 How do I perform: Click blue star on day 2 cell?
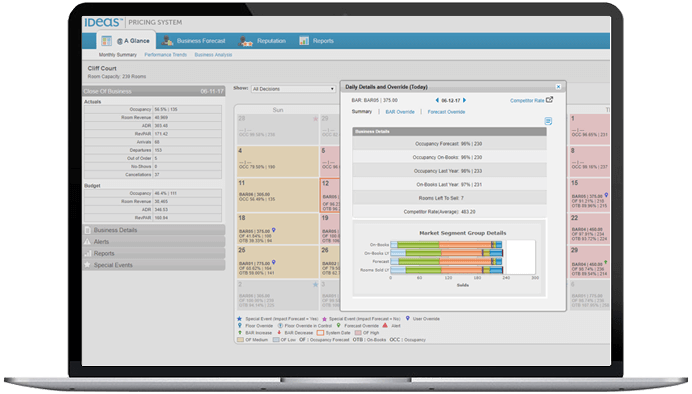coord(315,285)
